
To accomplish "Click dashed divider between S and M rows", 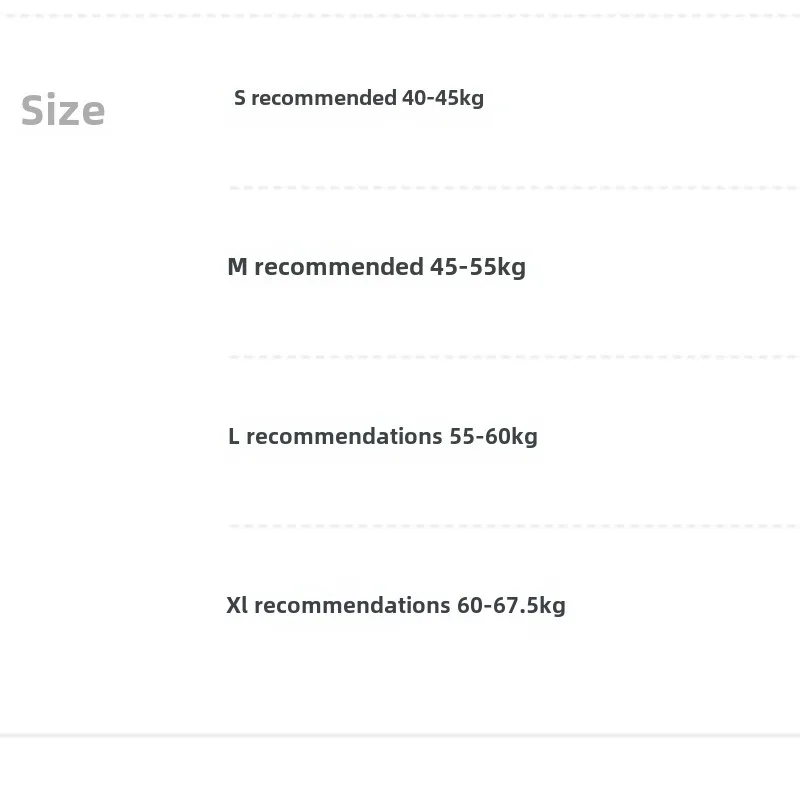I will [513, 187].
